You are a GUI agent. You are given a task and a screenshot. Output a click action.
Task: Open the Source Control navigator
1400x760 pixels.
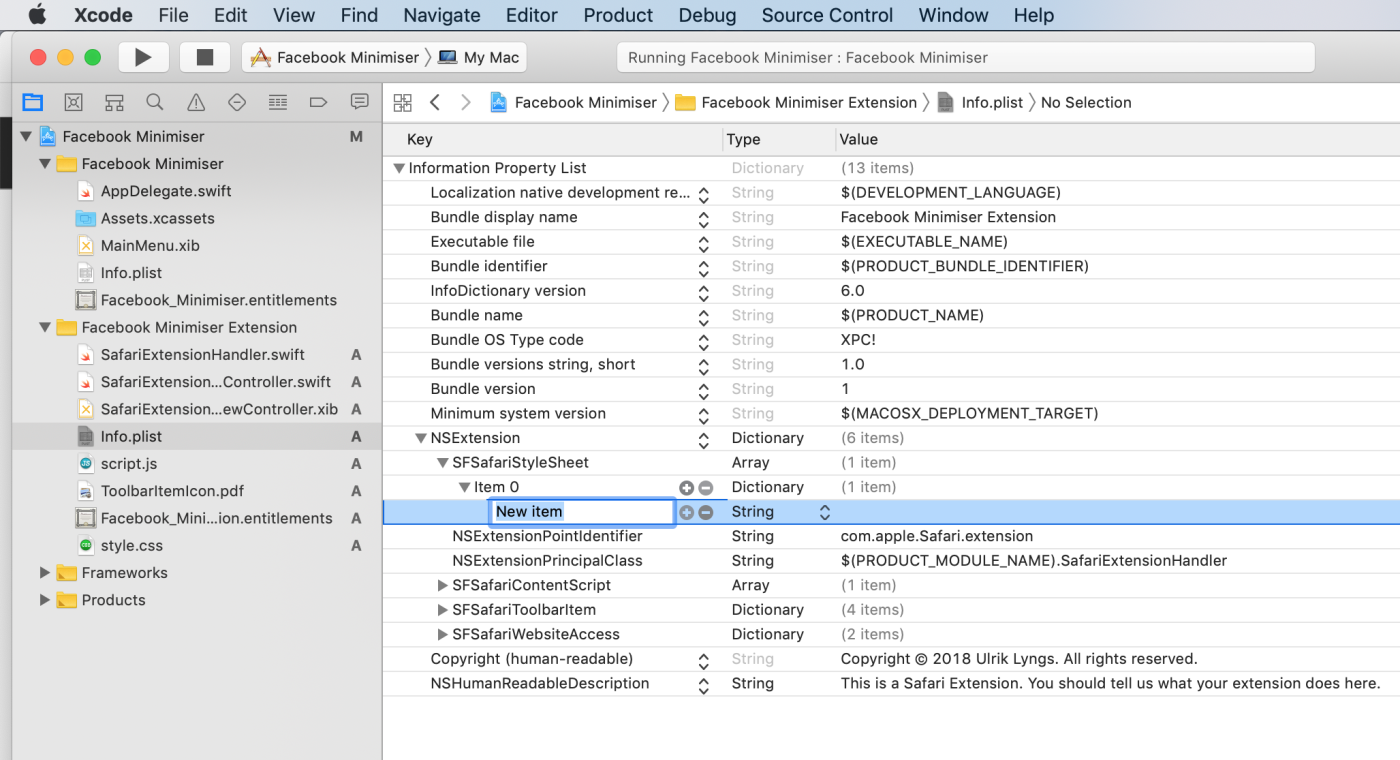click(x=73, y=102)
